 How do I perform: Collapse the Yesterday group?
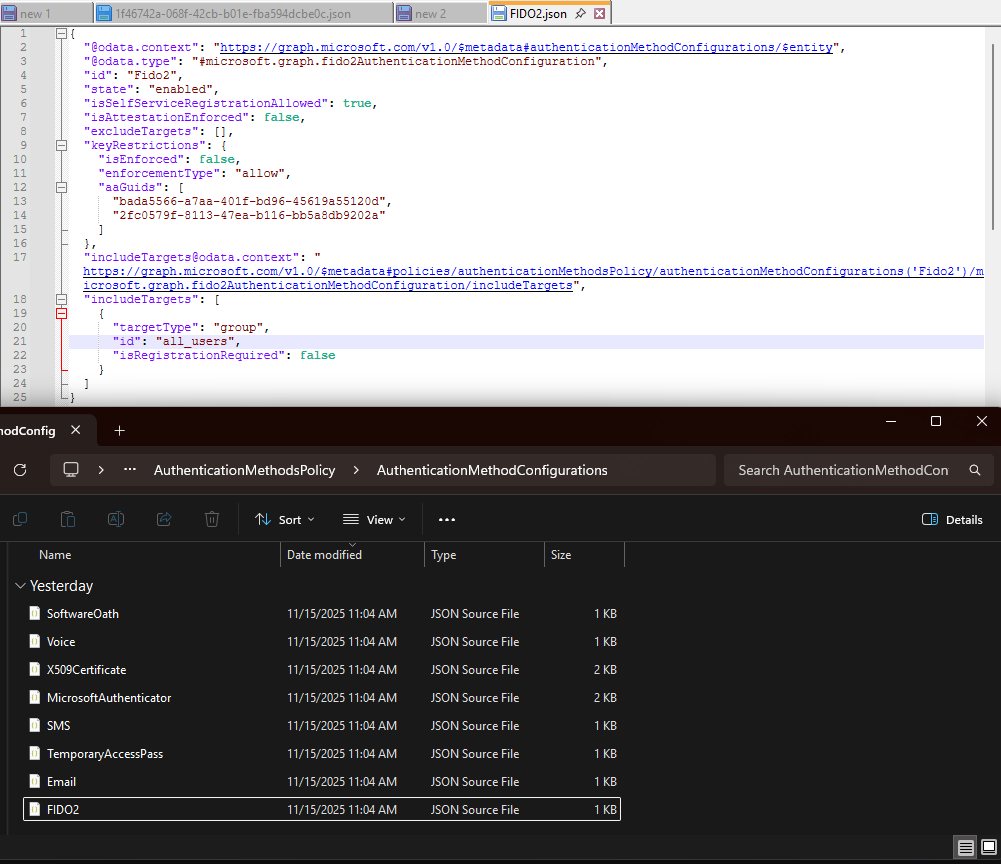click(21, 585)
